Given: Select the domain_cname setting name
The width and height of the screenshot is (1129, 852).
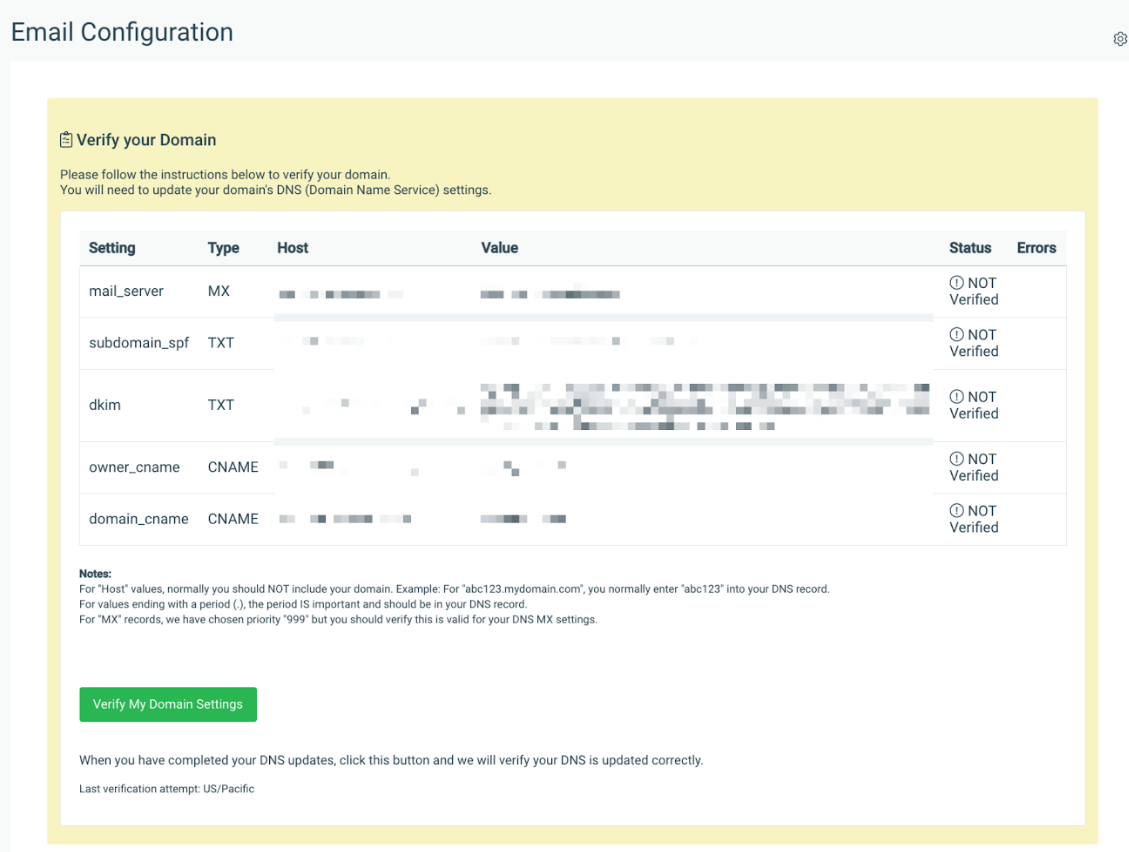Looking at the screenshot, I should pyautogui.click(x=138, y=519).
